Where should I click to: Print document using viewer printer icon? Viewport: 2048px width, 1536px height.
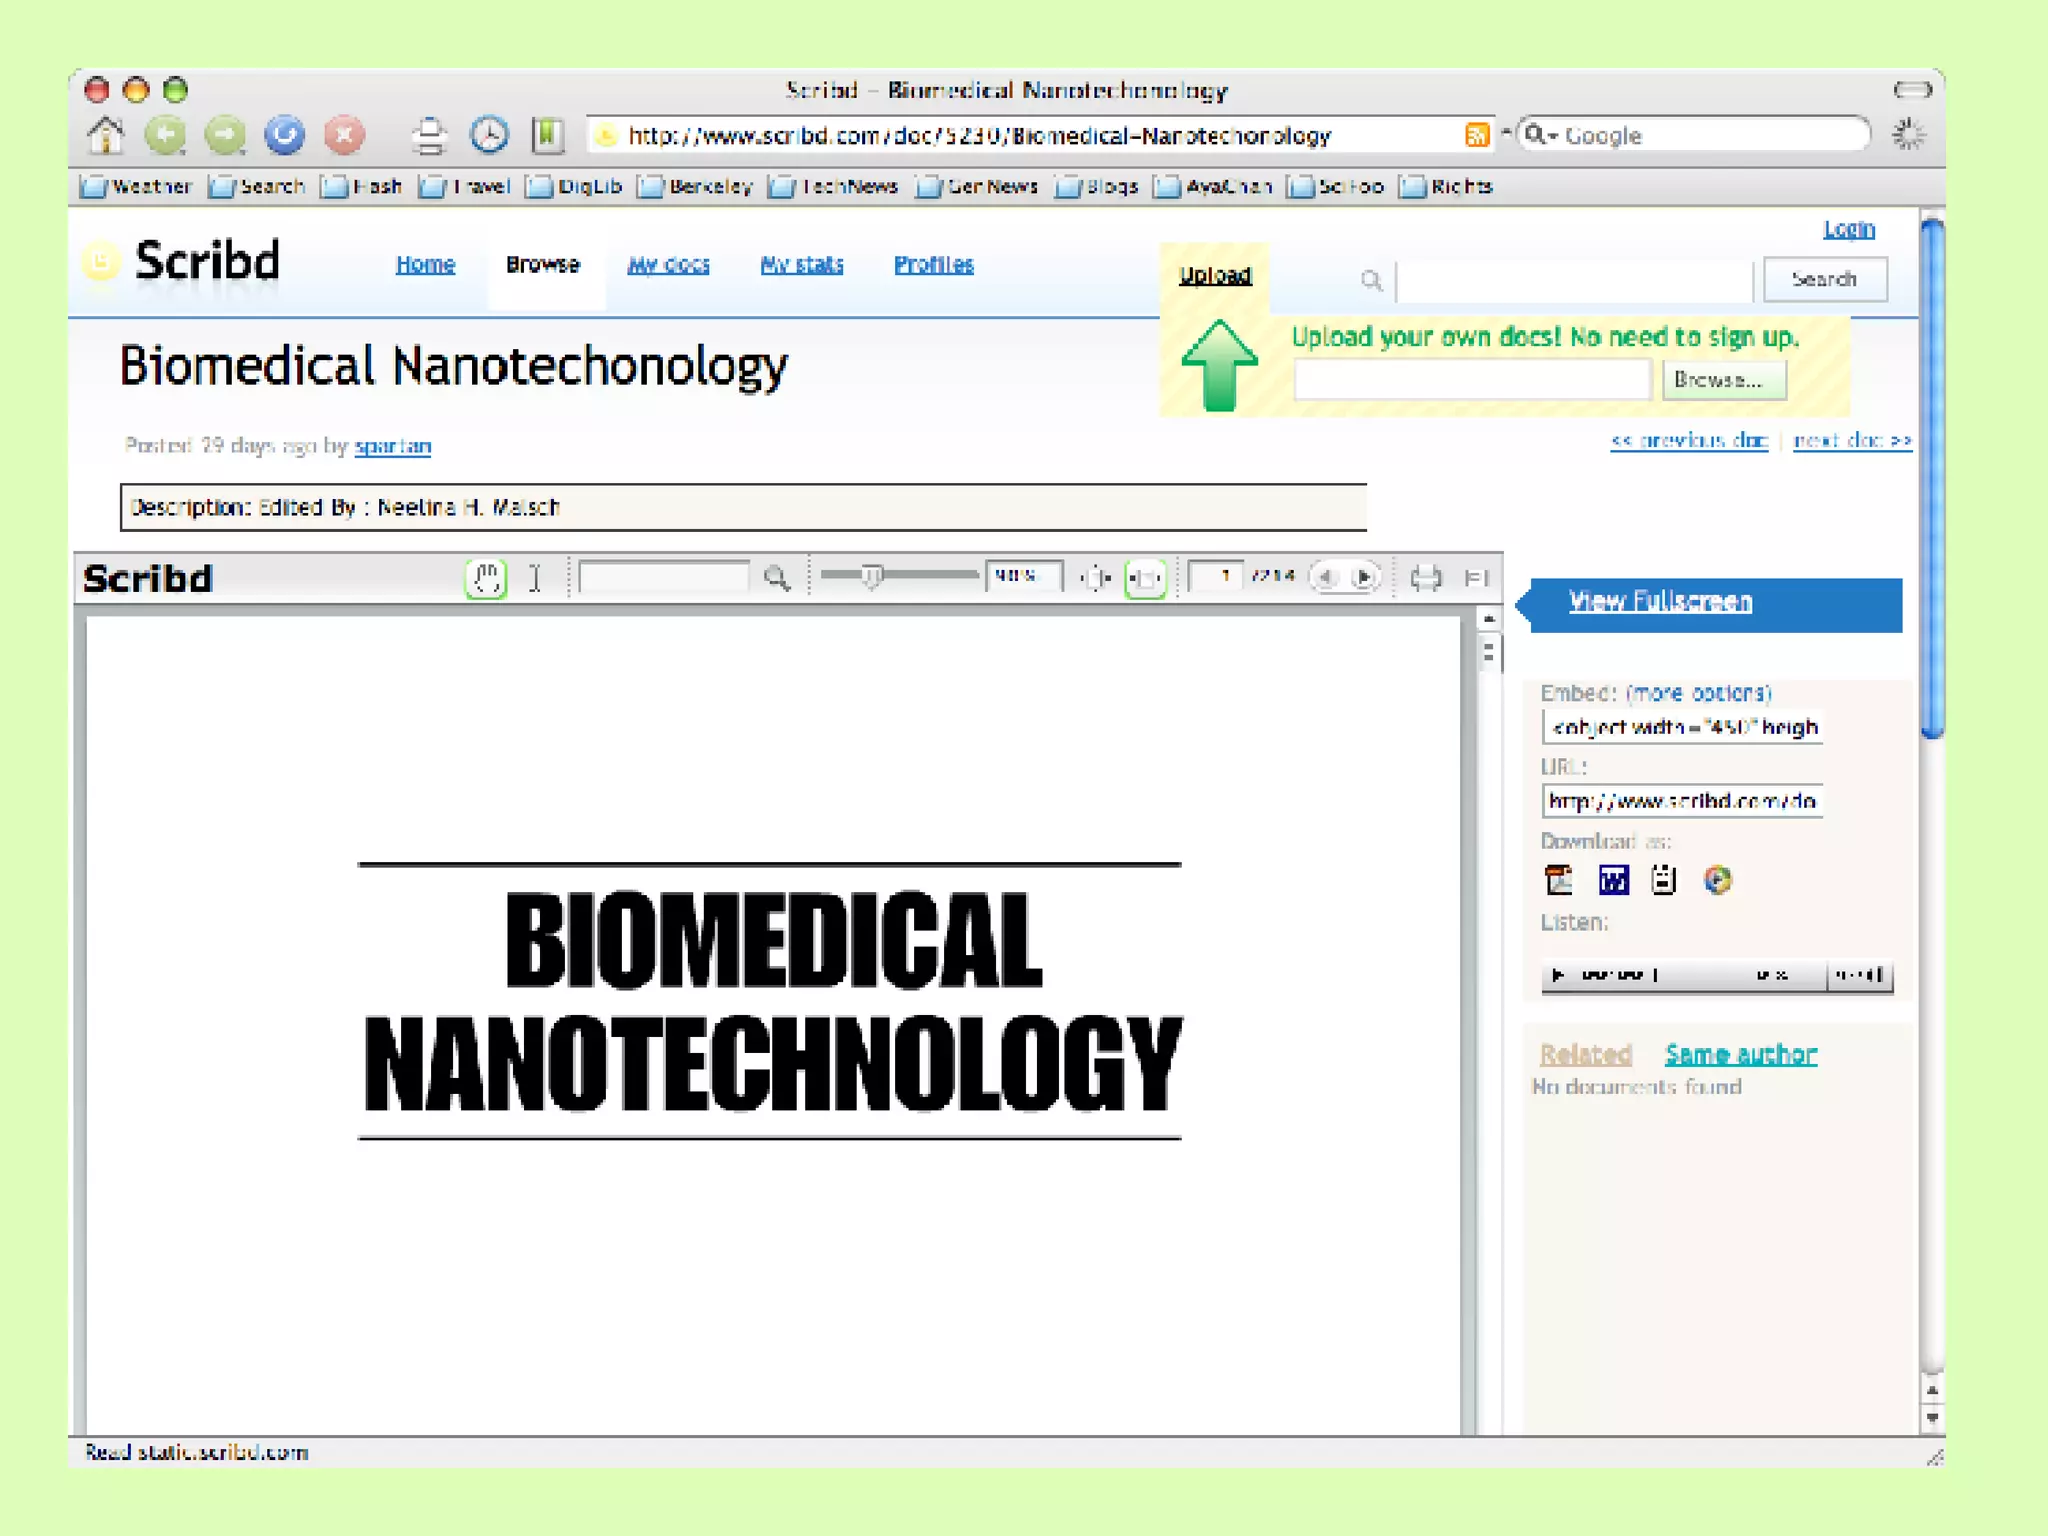click(1426, 578)
